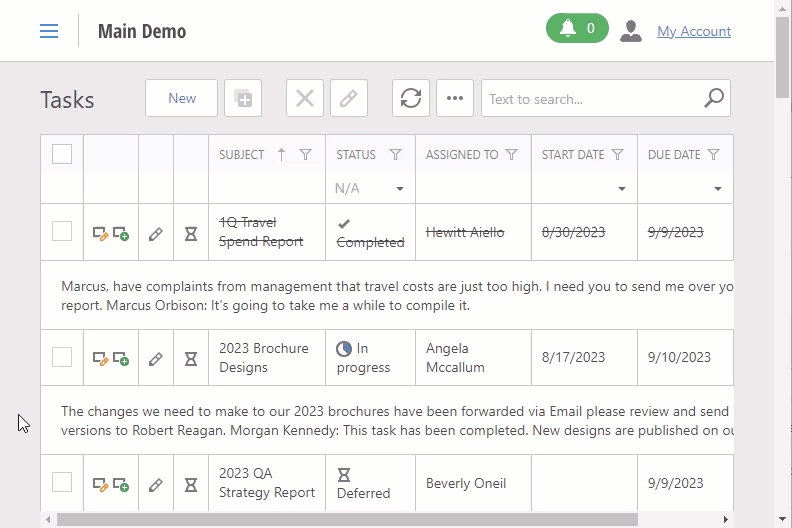The width and height of the screenshot is (792, 528).
Task: Click the vertical scrollbar down arrow
Action: click(x=782, y=519)
